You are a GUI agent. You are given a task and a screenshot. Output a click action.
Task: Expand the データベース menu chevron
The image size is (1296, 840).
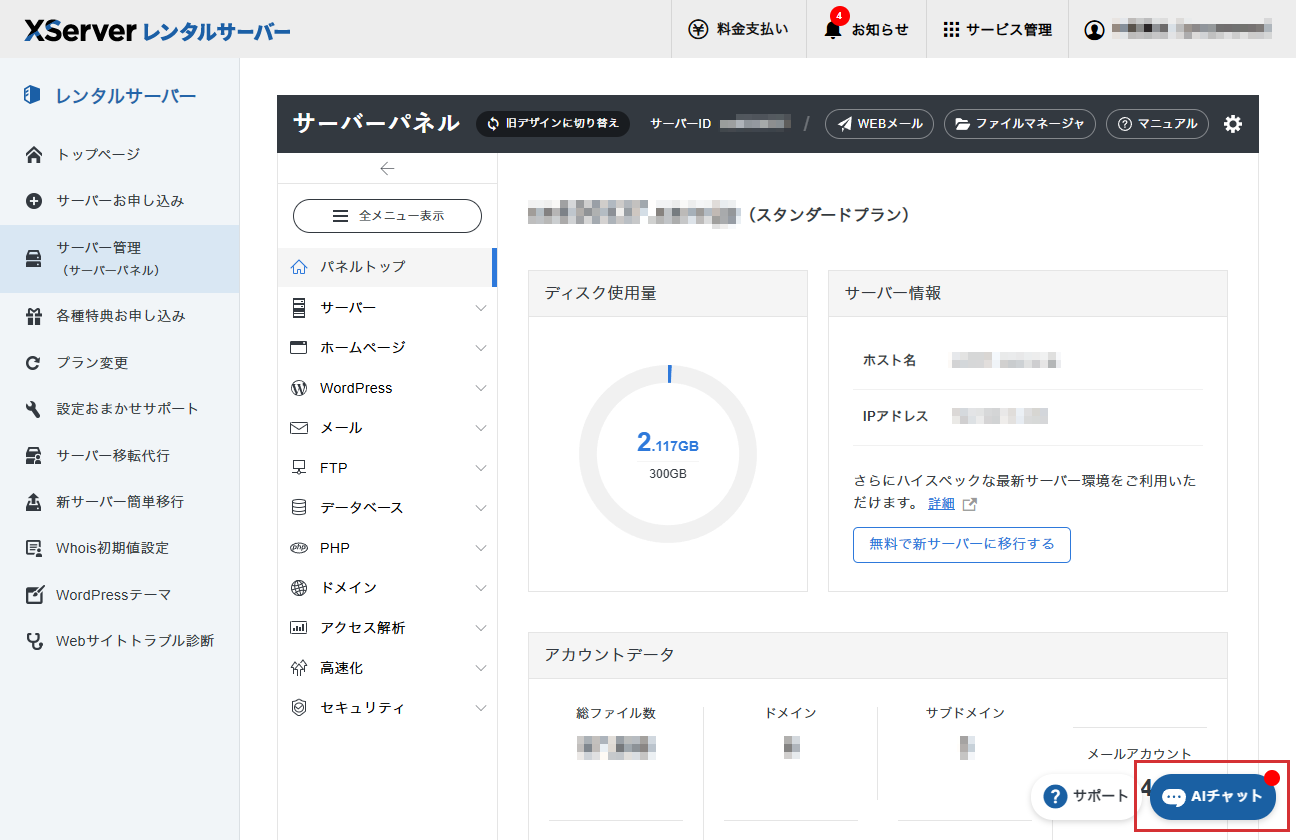tap(481, 508)
